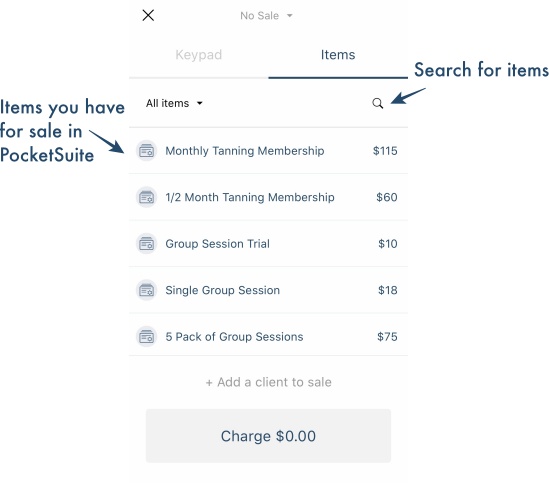Click the Single Group Session item icon
Image resolution: width=549 pixels, height=483 pixels.
[x=146, y=290]
